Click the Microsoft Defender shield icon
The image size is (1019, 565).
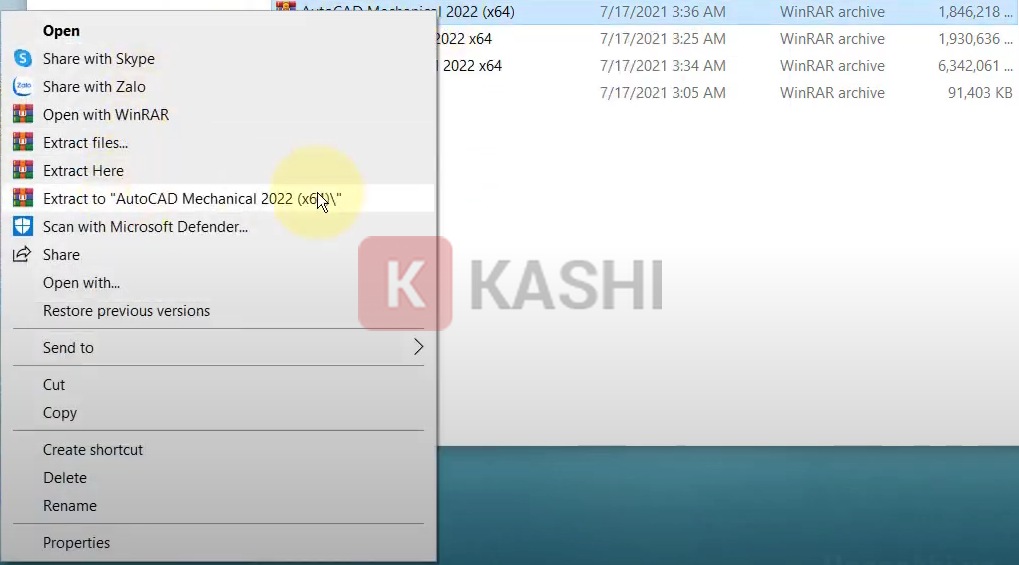(22, 227)
